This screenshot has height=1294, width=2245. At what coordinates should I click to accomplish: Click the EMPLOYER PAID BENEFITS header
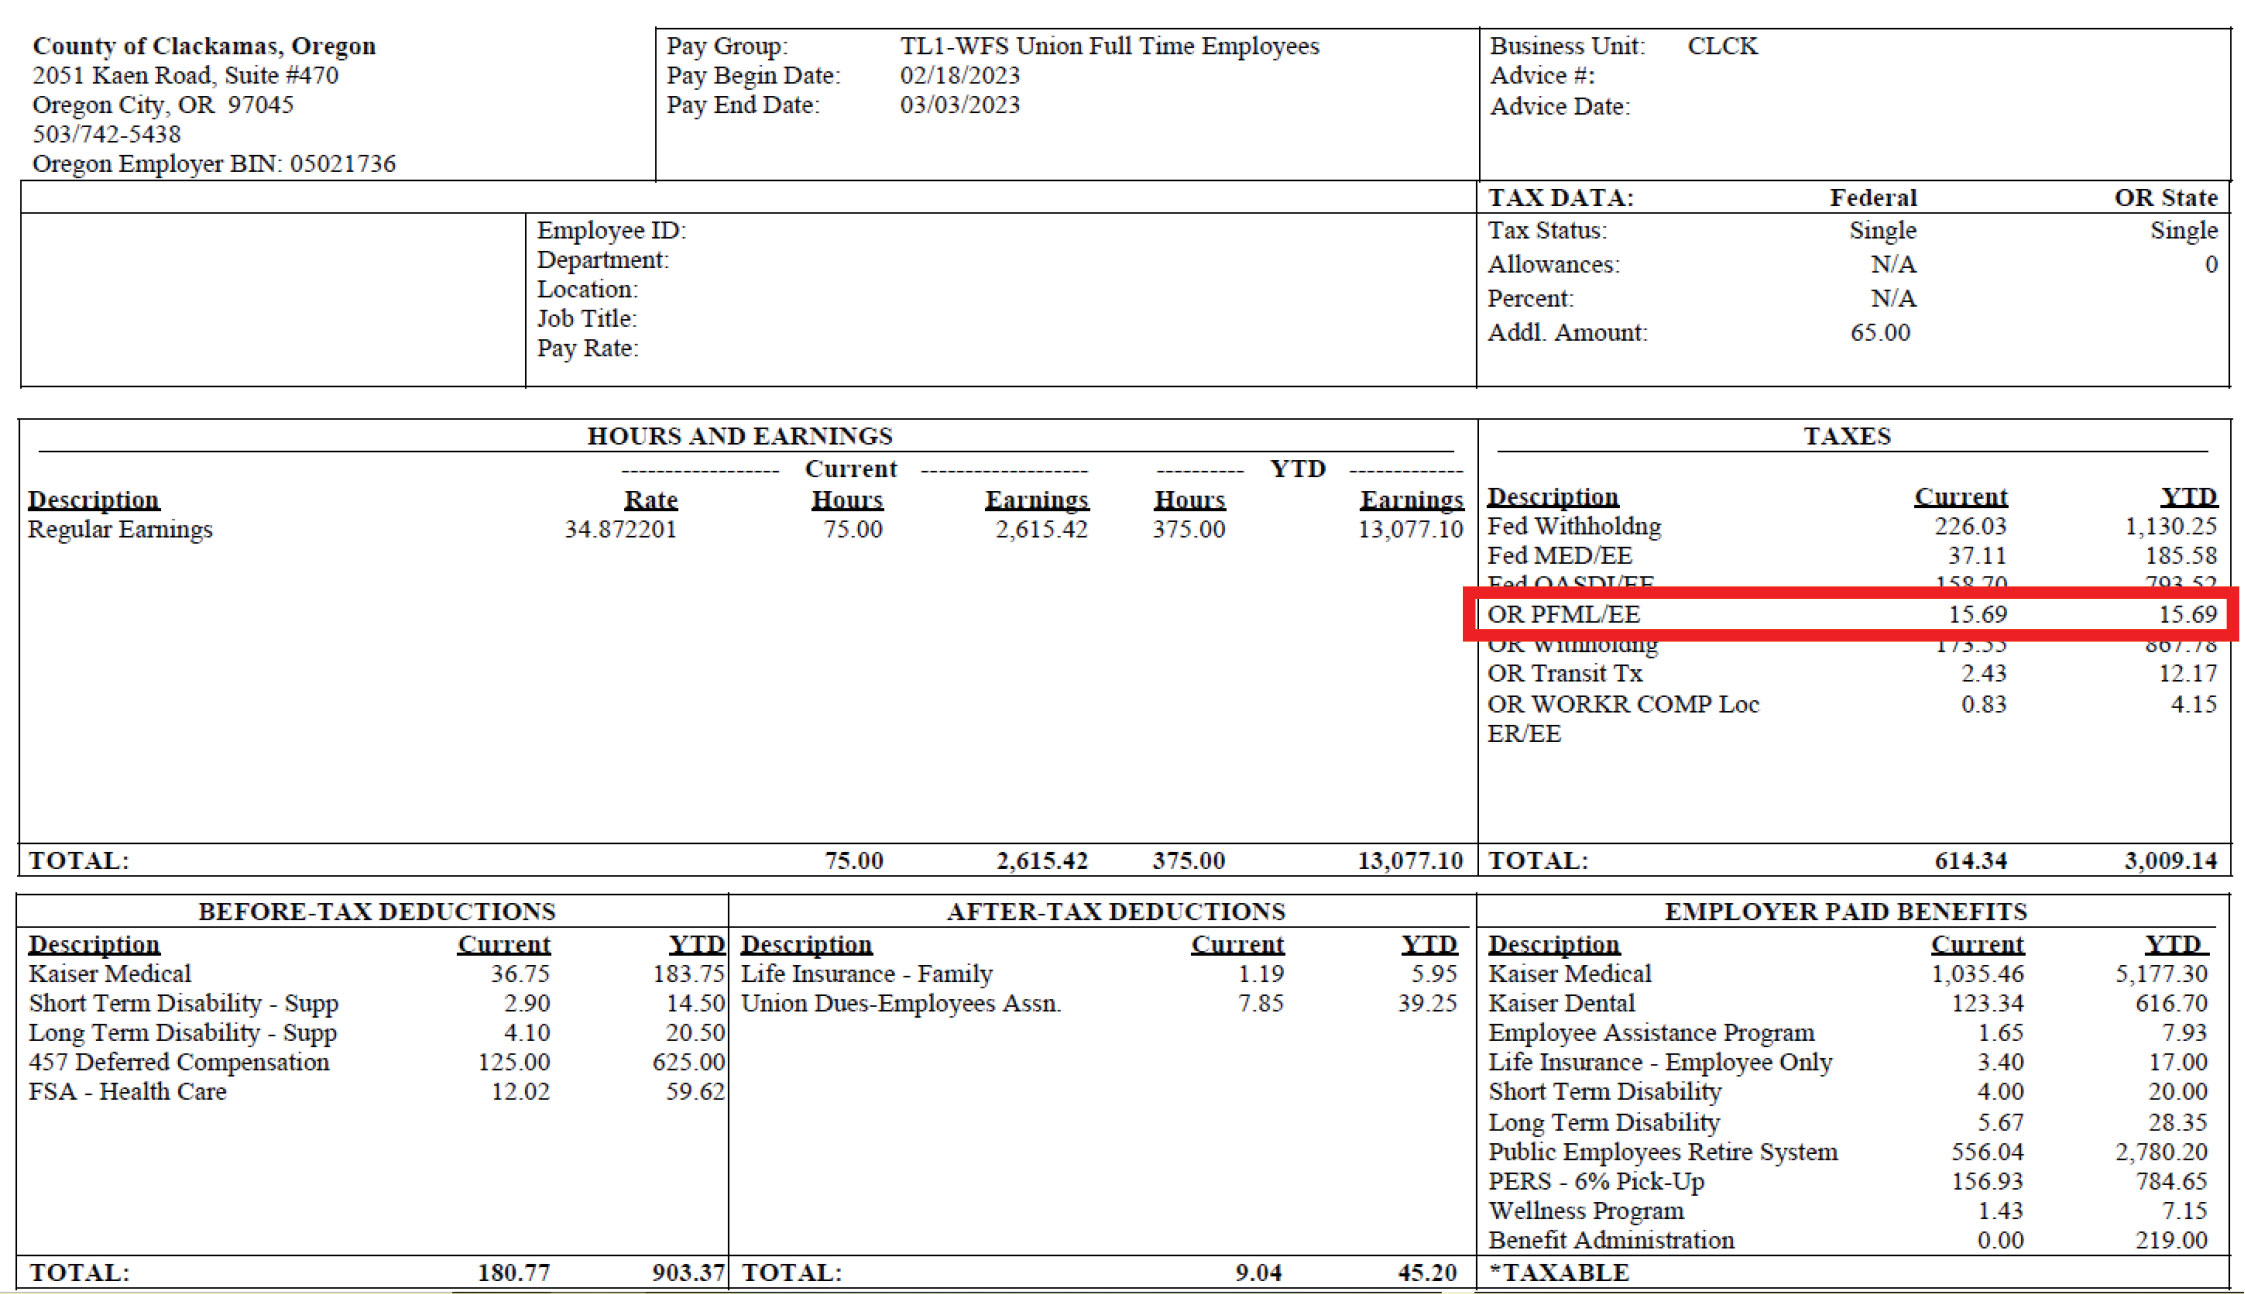click(1845, 911)
